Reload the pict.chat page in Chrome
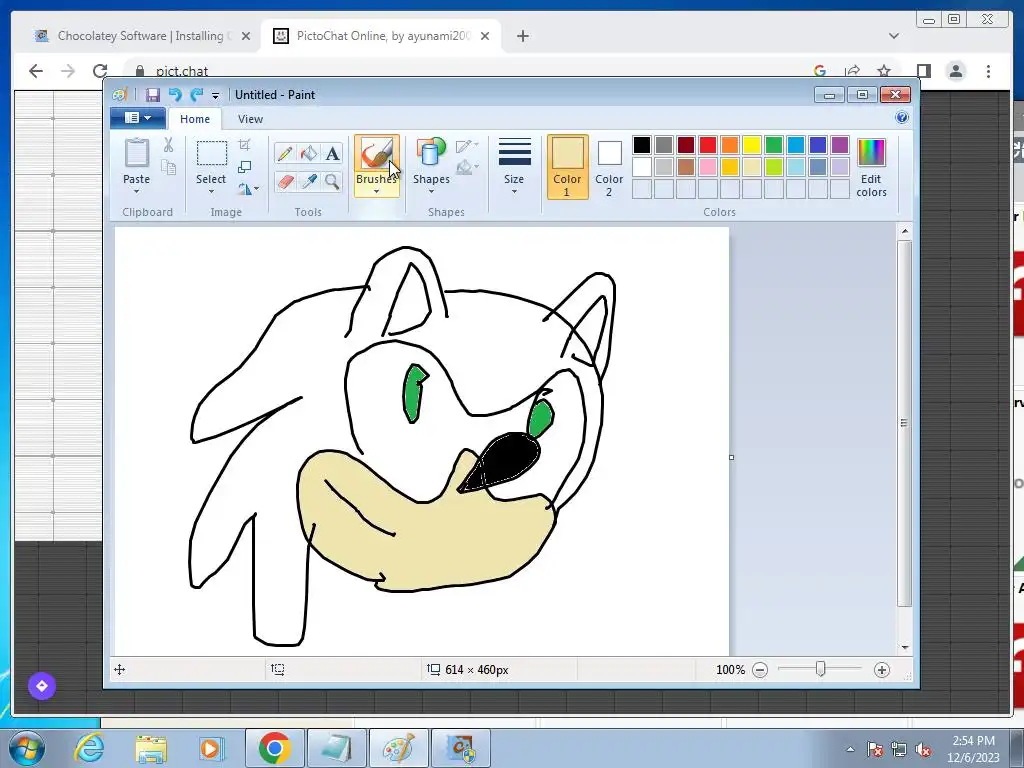Screen dimensions: 1024x768 click(x=99, y=71)
